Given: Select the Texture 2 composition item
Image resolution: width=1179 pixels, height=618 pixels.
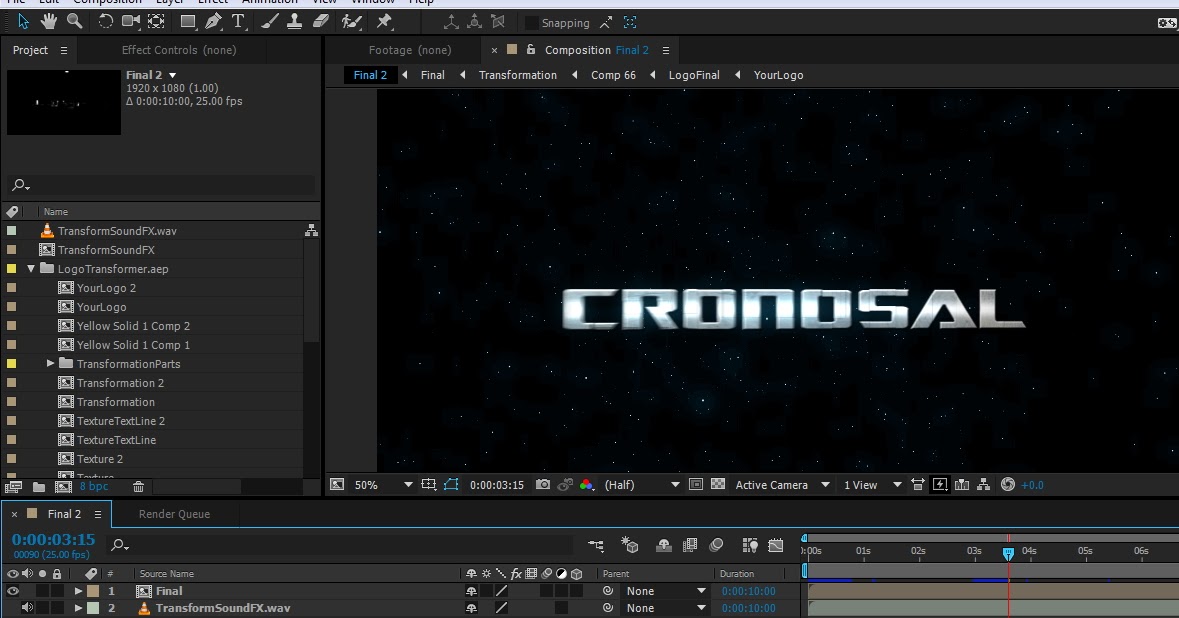Looking at the screenshot, I should click(100, 459).
